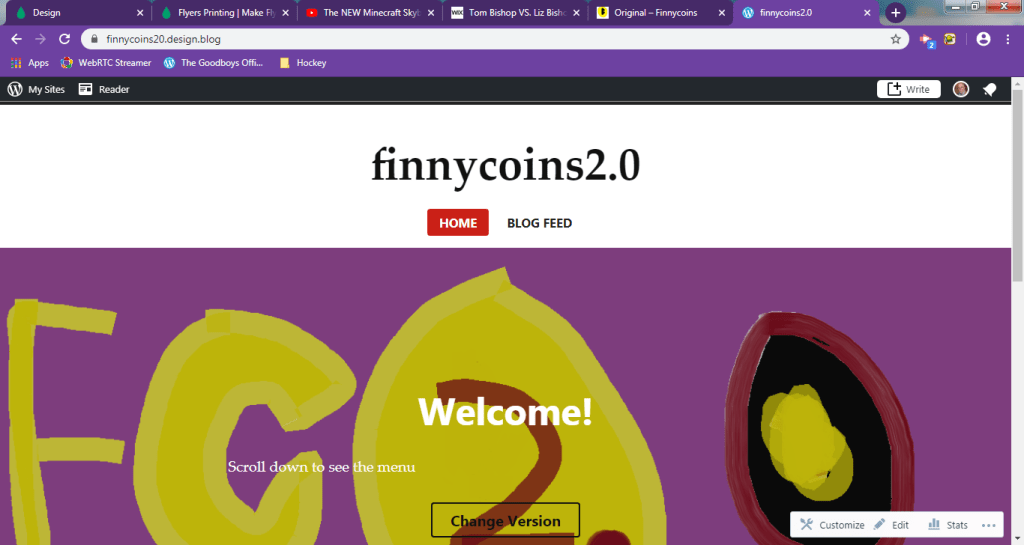This screenshot has height=545, width=1024.
Task: Expand the more options ellipsis next to Stats
Action: 988,525
